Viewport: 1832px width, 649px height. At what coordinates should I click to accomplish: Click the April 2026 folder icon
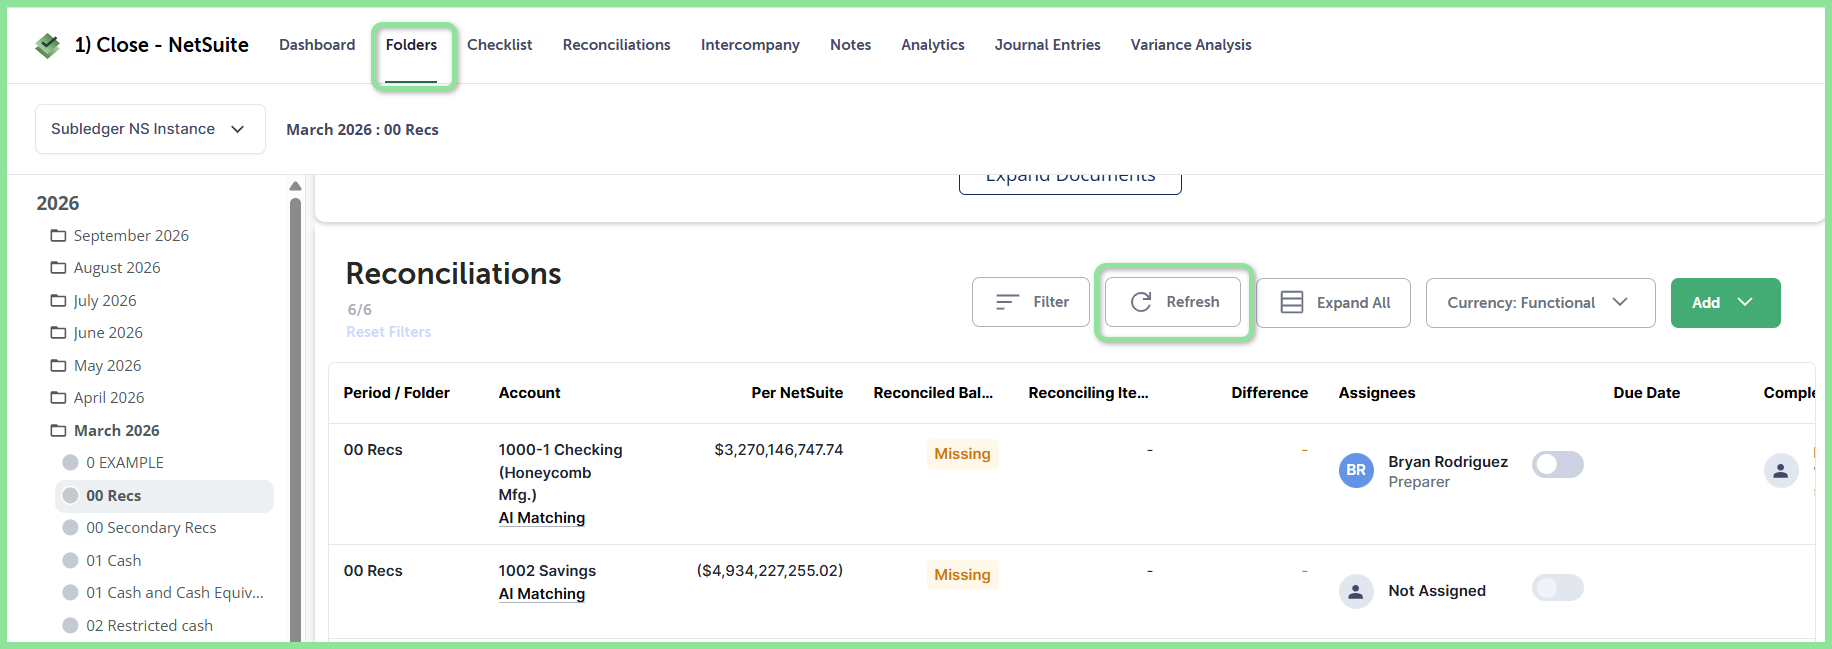click(59, 398)
